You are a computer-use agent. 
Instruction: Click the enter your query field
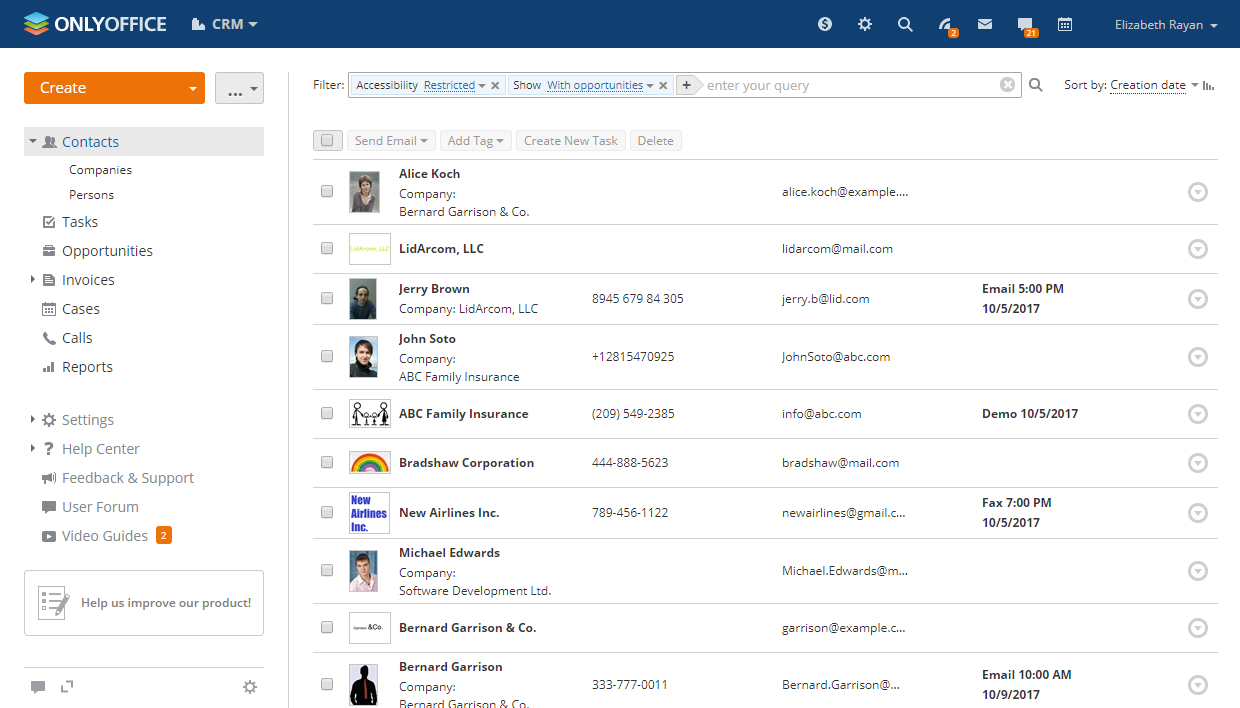(850, 86)
